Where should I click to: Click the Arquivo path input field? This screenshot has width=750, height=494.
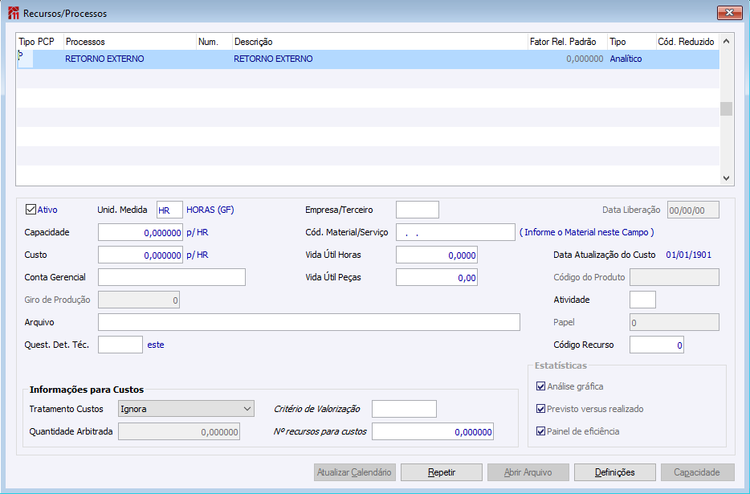pos(309,322)
